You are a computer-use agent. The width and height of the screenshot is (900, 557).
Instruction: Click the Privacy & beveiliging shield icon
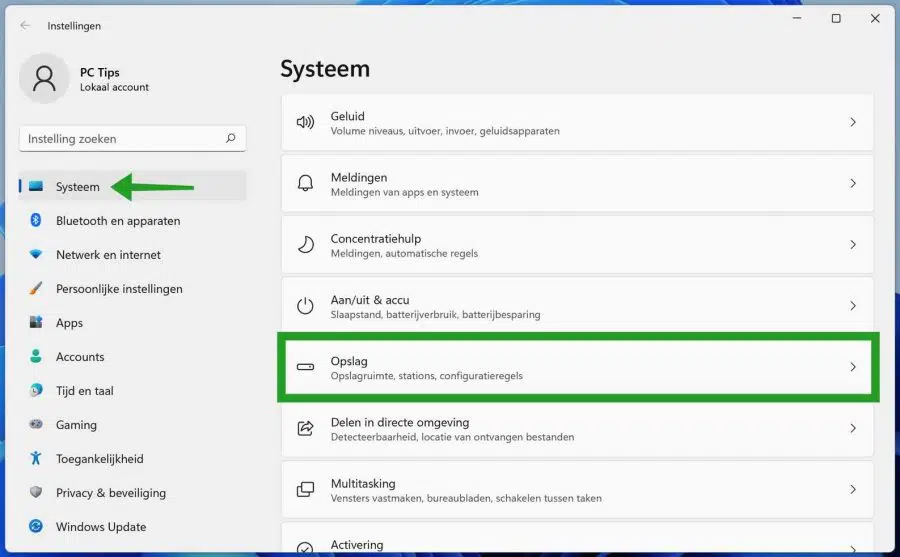pyautogui.click(x=36, y=492)
